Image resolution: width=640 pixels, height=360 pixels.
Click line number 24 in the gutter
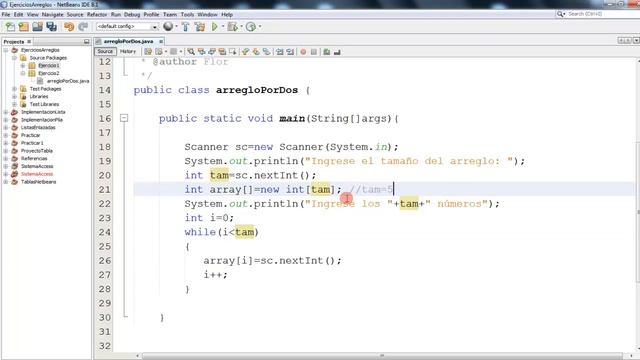tap(104, 232)
